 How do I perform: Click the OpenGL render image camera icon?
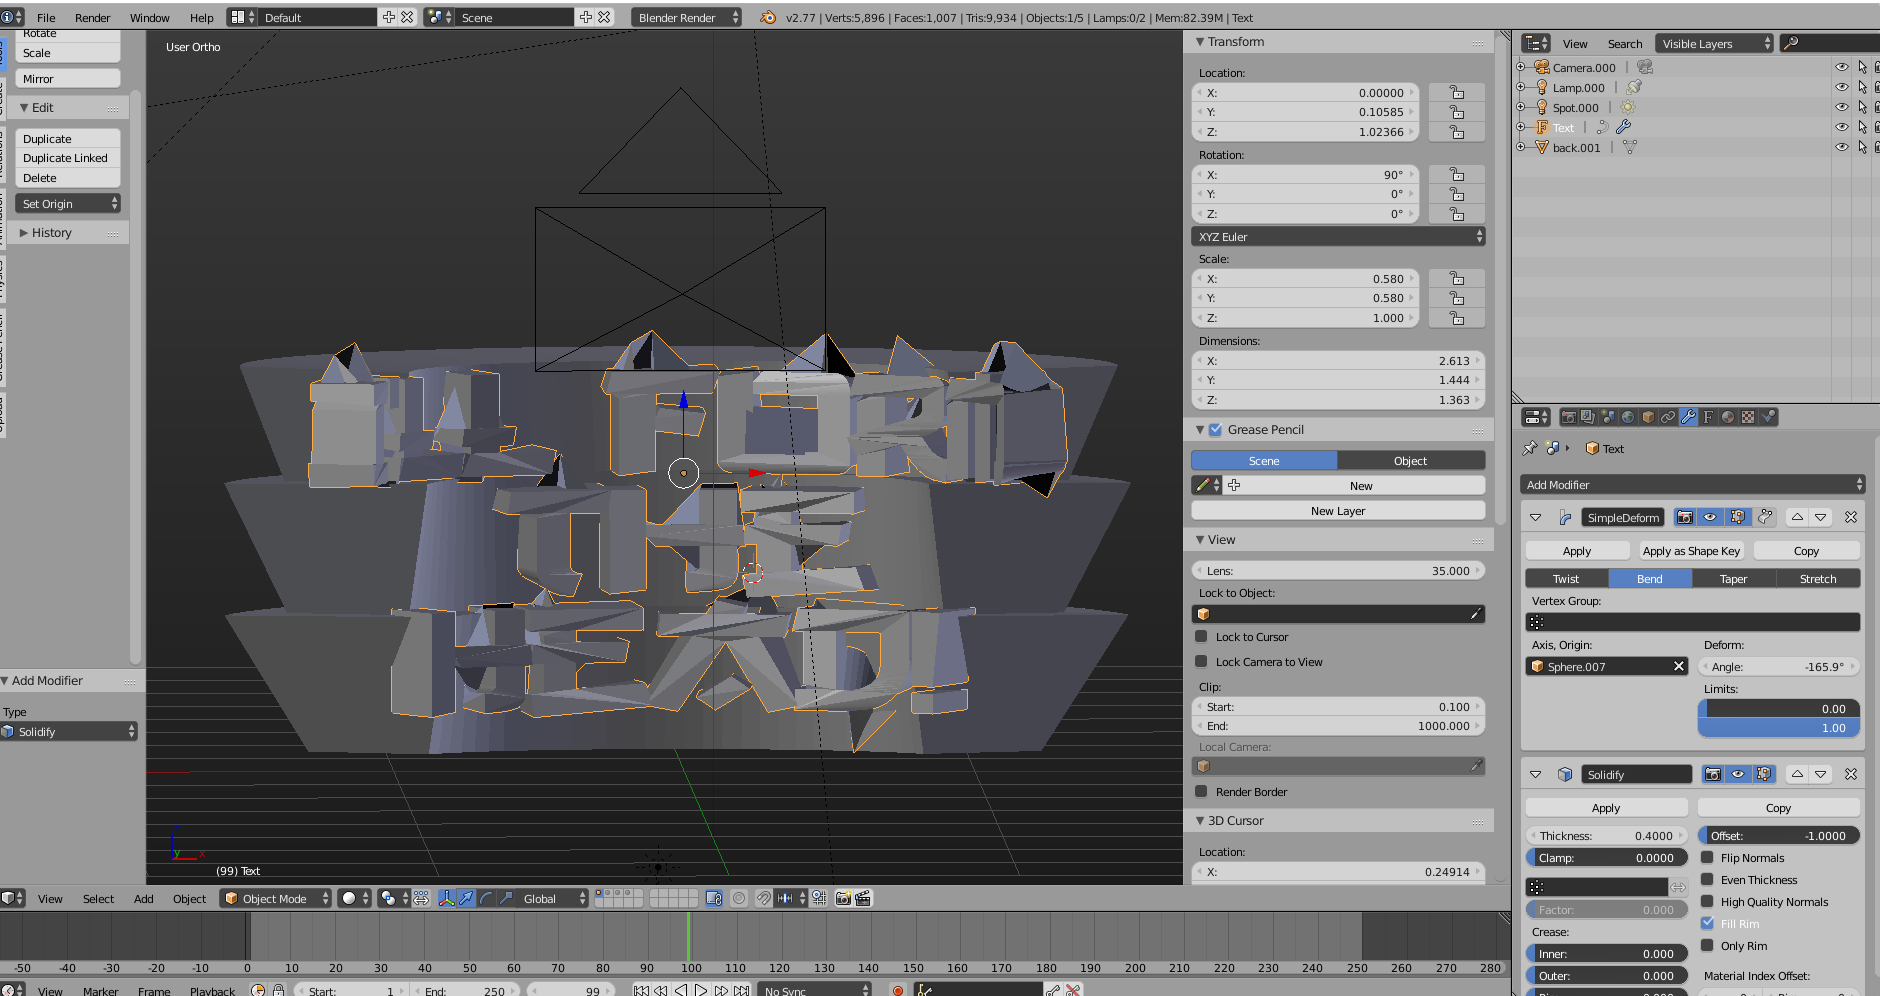(x=844, y=898)
